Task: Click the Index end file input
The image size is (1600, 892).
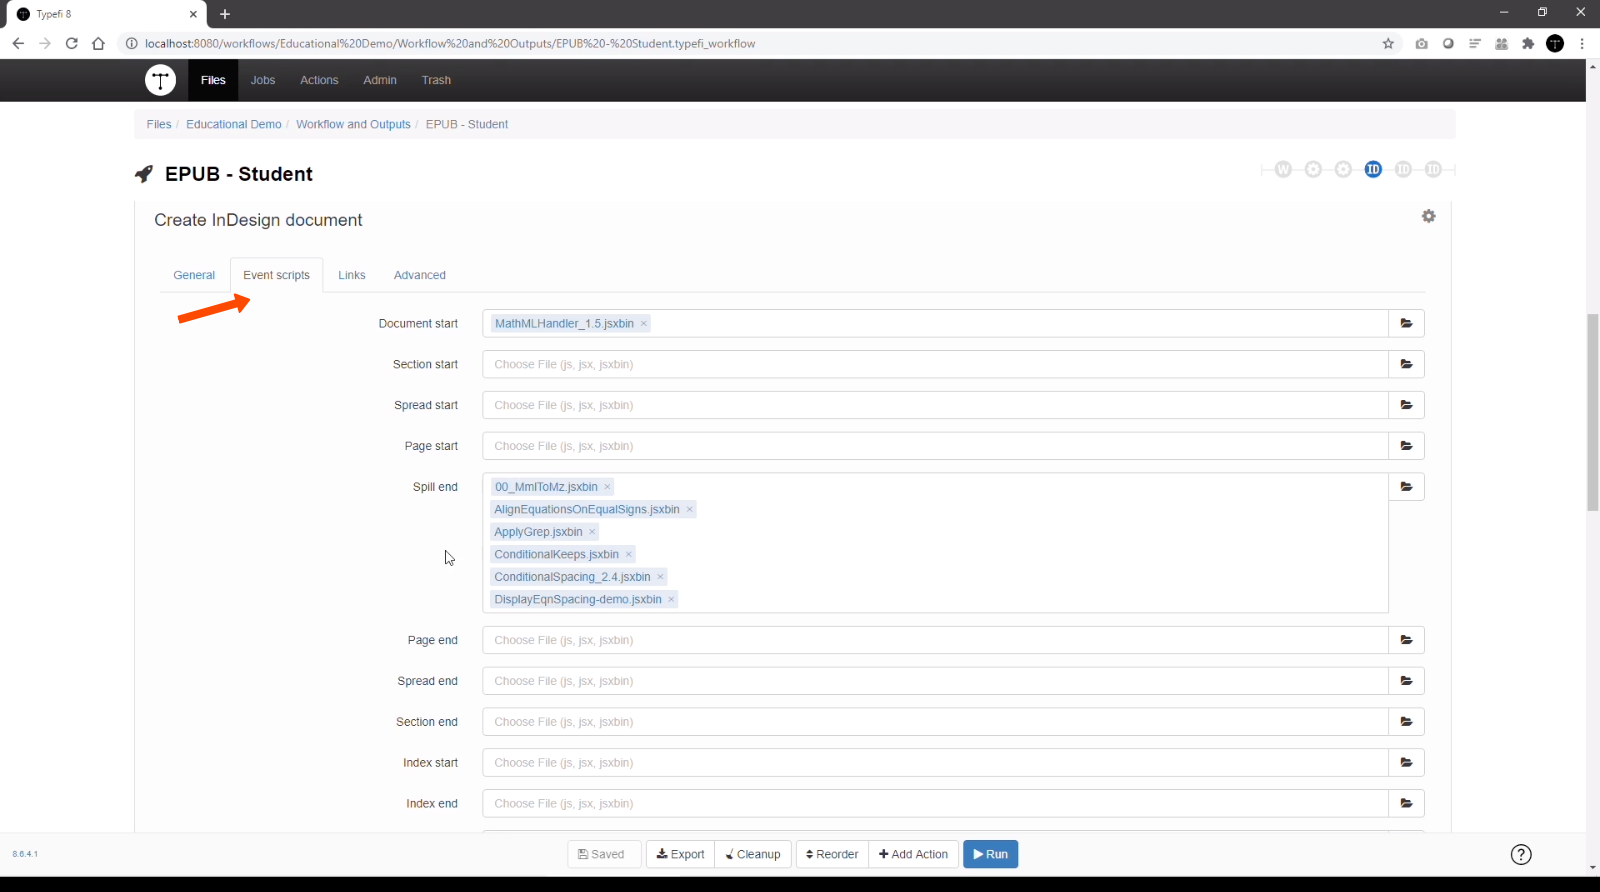Action: pyautogui.click(x=935, y=804)
